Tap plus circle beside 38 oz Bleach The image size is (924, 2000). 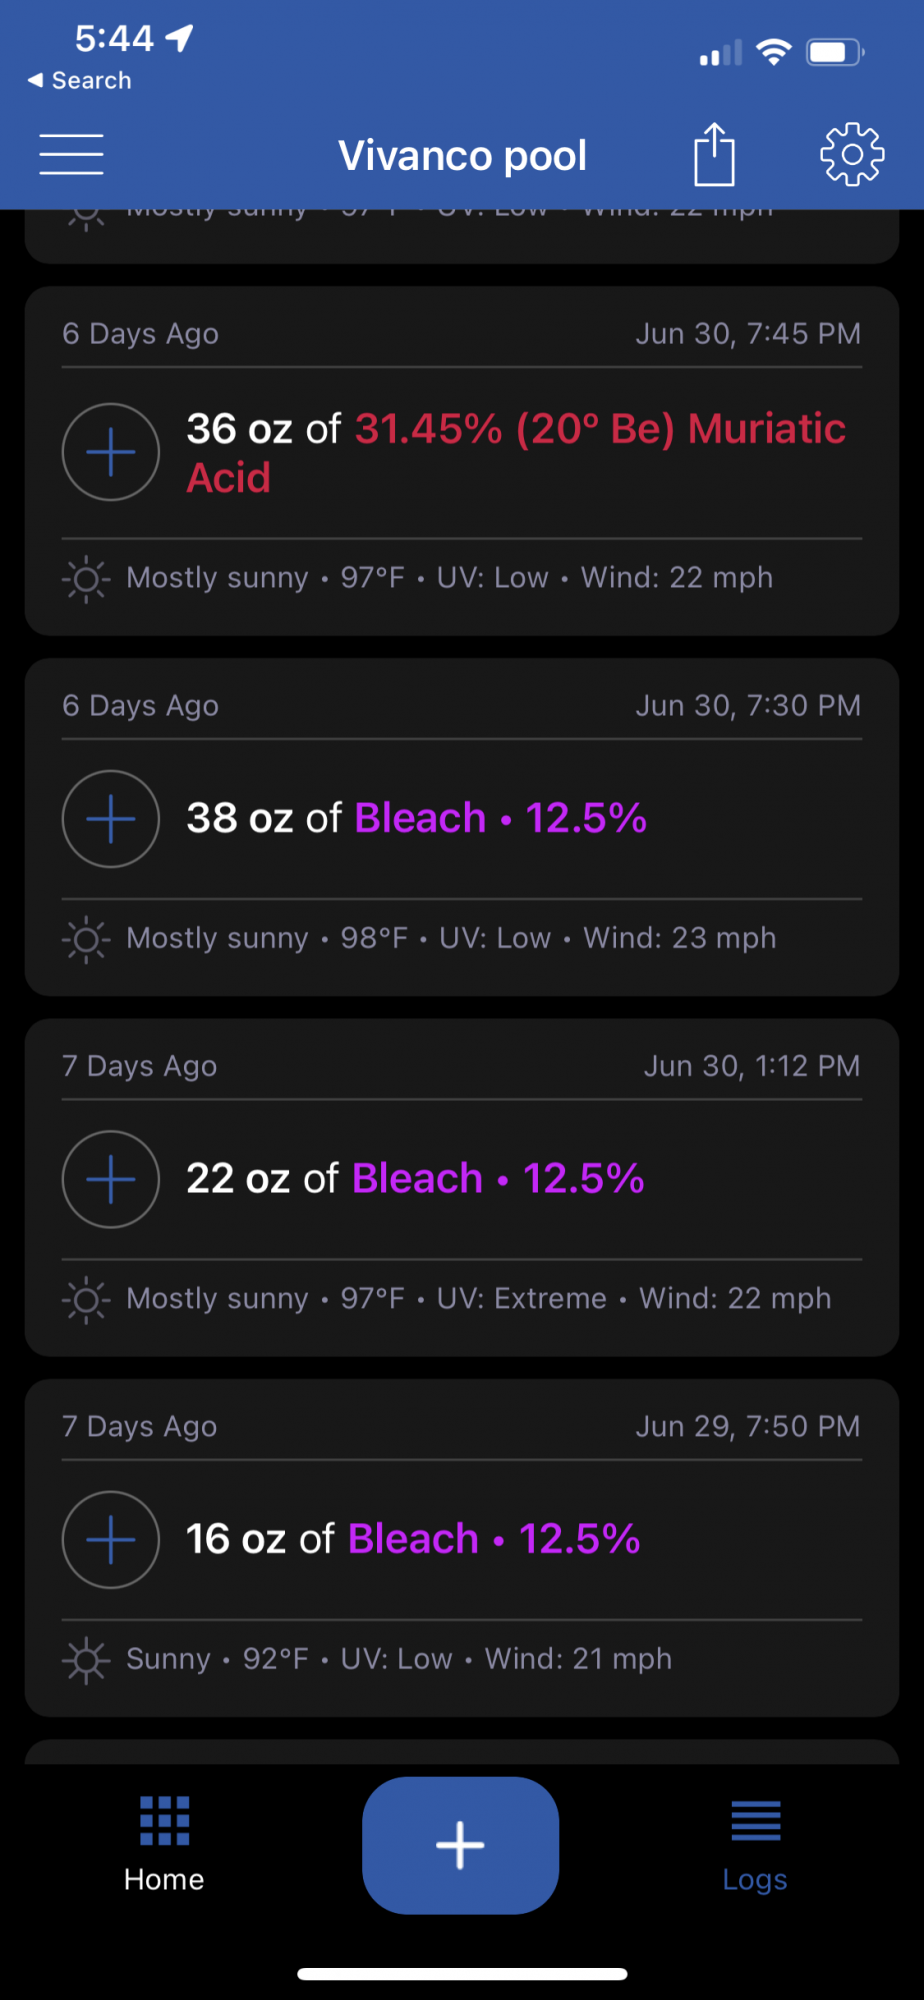pyautogui.click(x=111, y=819)
